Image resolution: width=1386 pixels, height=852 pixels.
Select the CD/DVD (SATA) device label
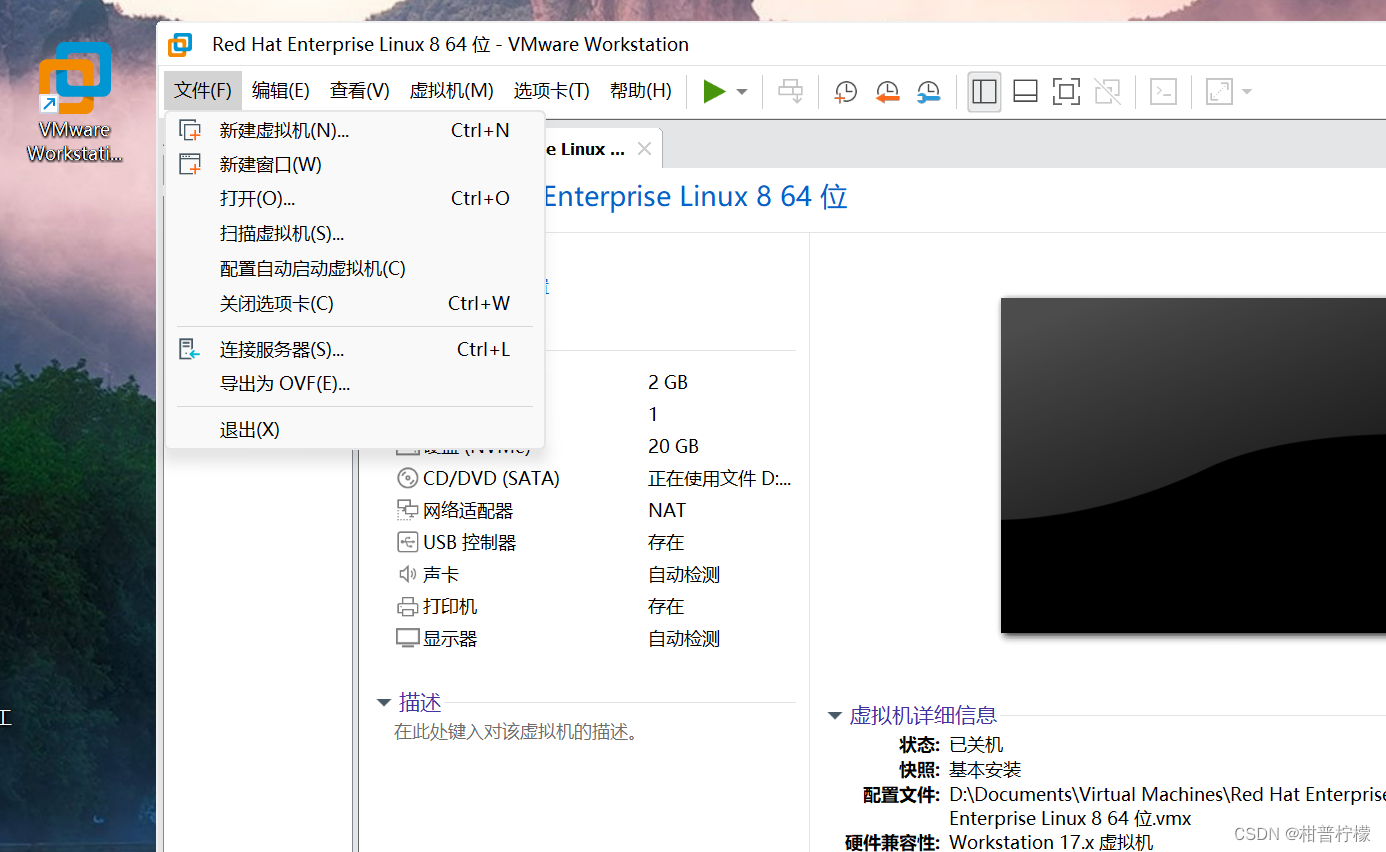pyautogui.click(x=491, y=478)
